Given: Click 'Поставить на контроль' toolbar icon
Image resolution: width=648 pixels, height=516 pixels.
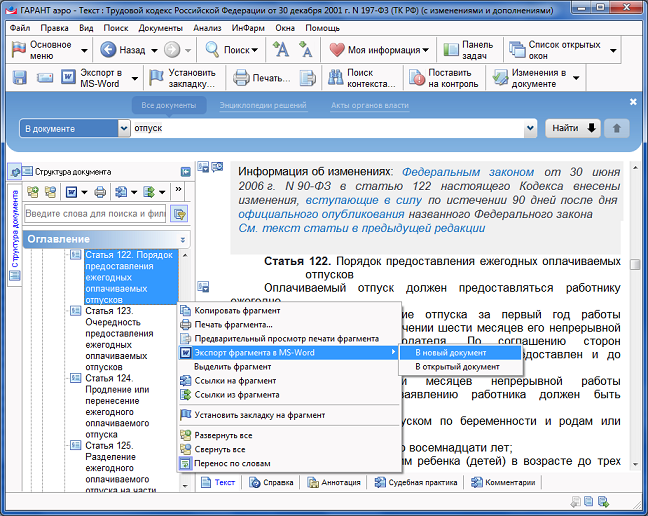Looking at the screenshot, I should tap(414, 78).
